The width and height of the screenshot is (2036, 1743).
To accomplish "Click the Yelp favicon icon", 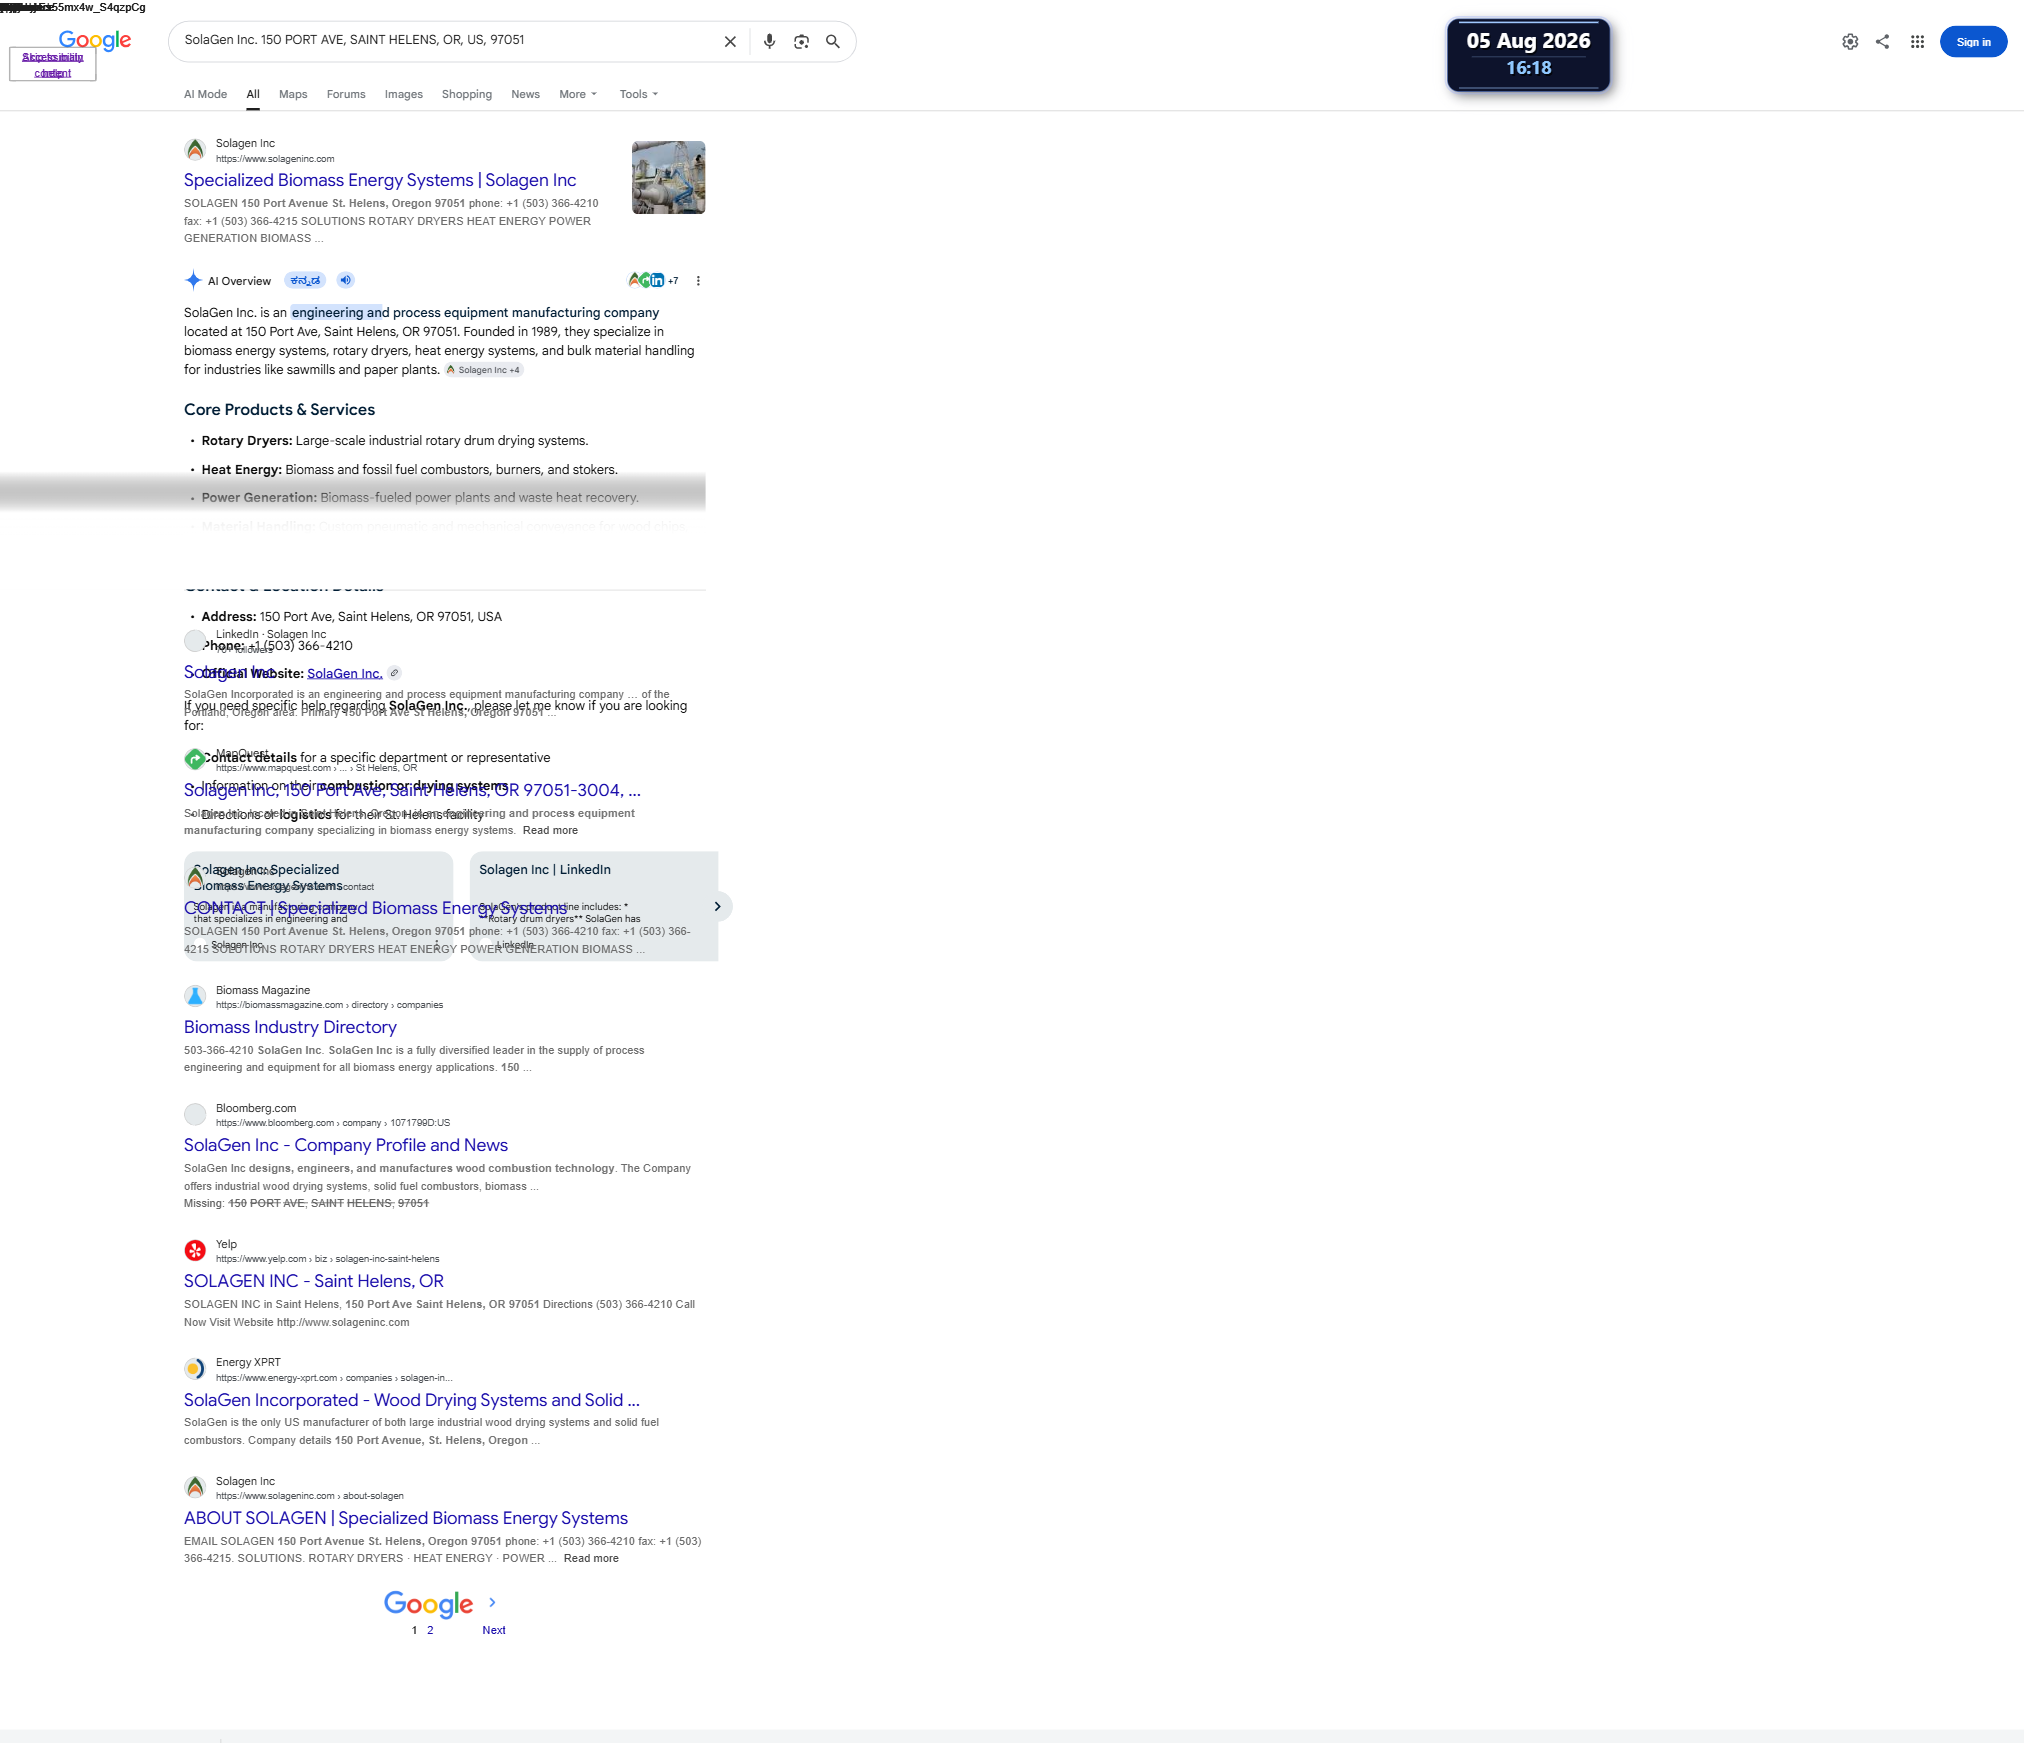I will pyautogui.click(x=195, y=1251).
